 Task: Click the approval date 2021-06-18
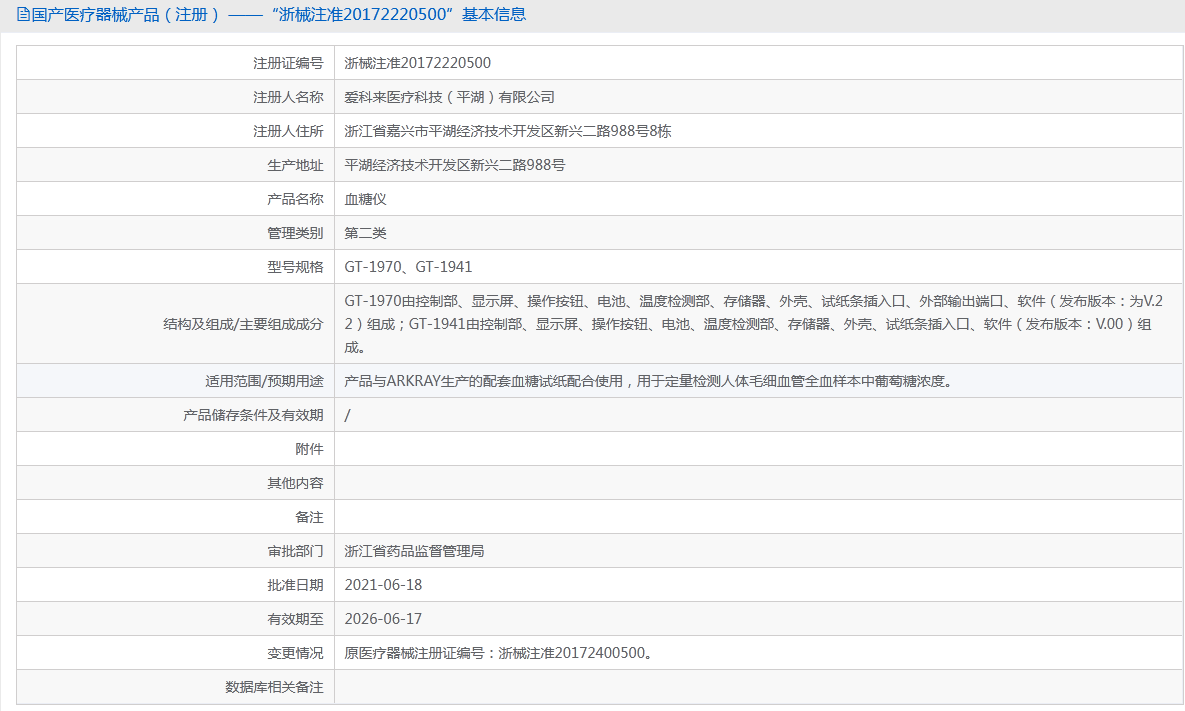pos(383,585)
